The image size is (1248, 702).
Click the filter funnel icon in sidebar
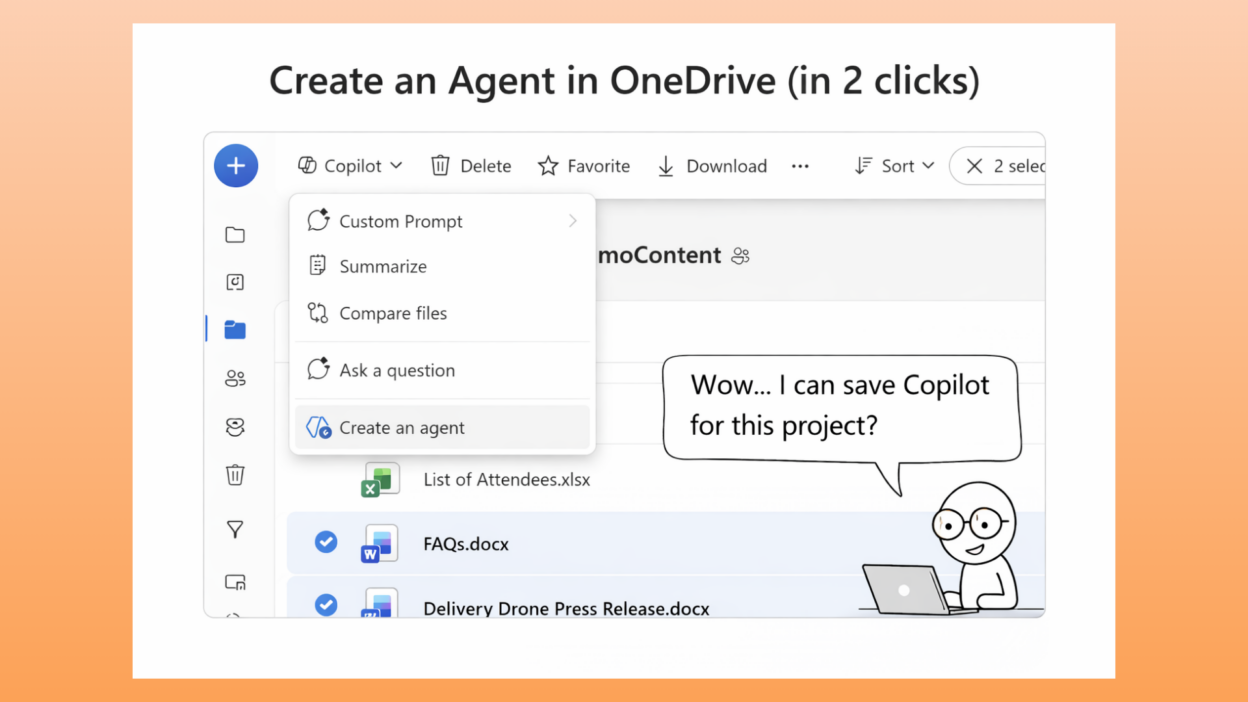click(235, 530)
